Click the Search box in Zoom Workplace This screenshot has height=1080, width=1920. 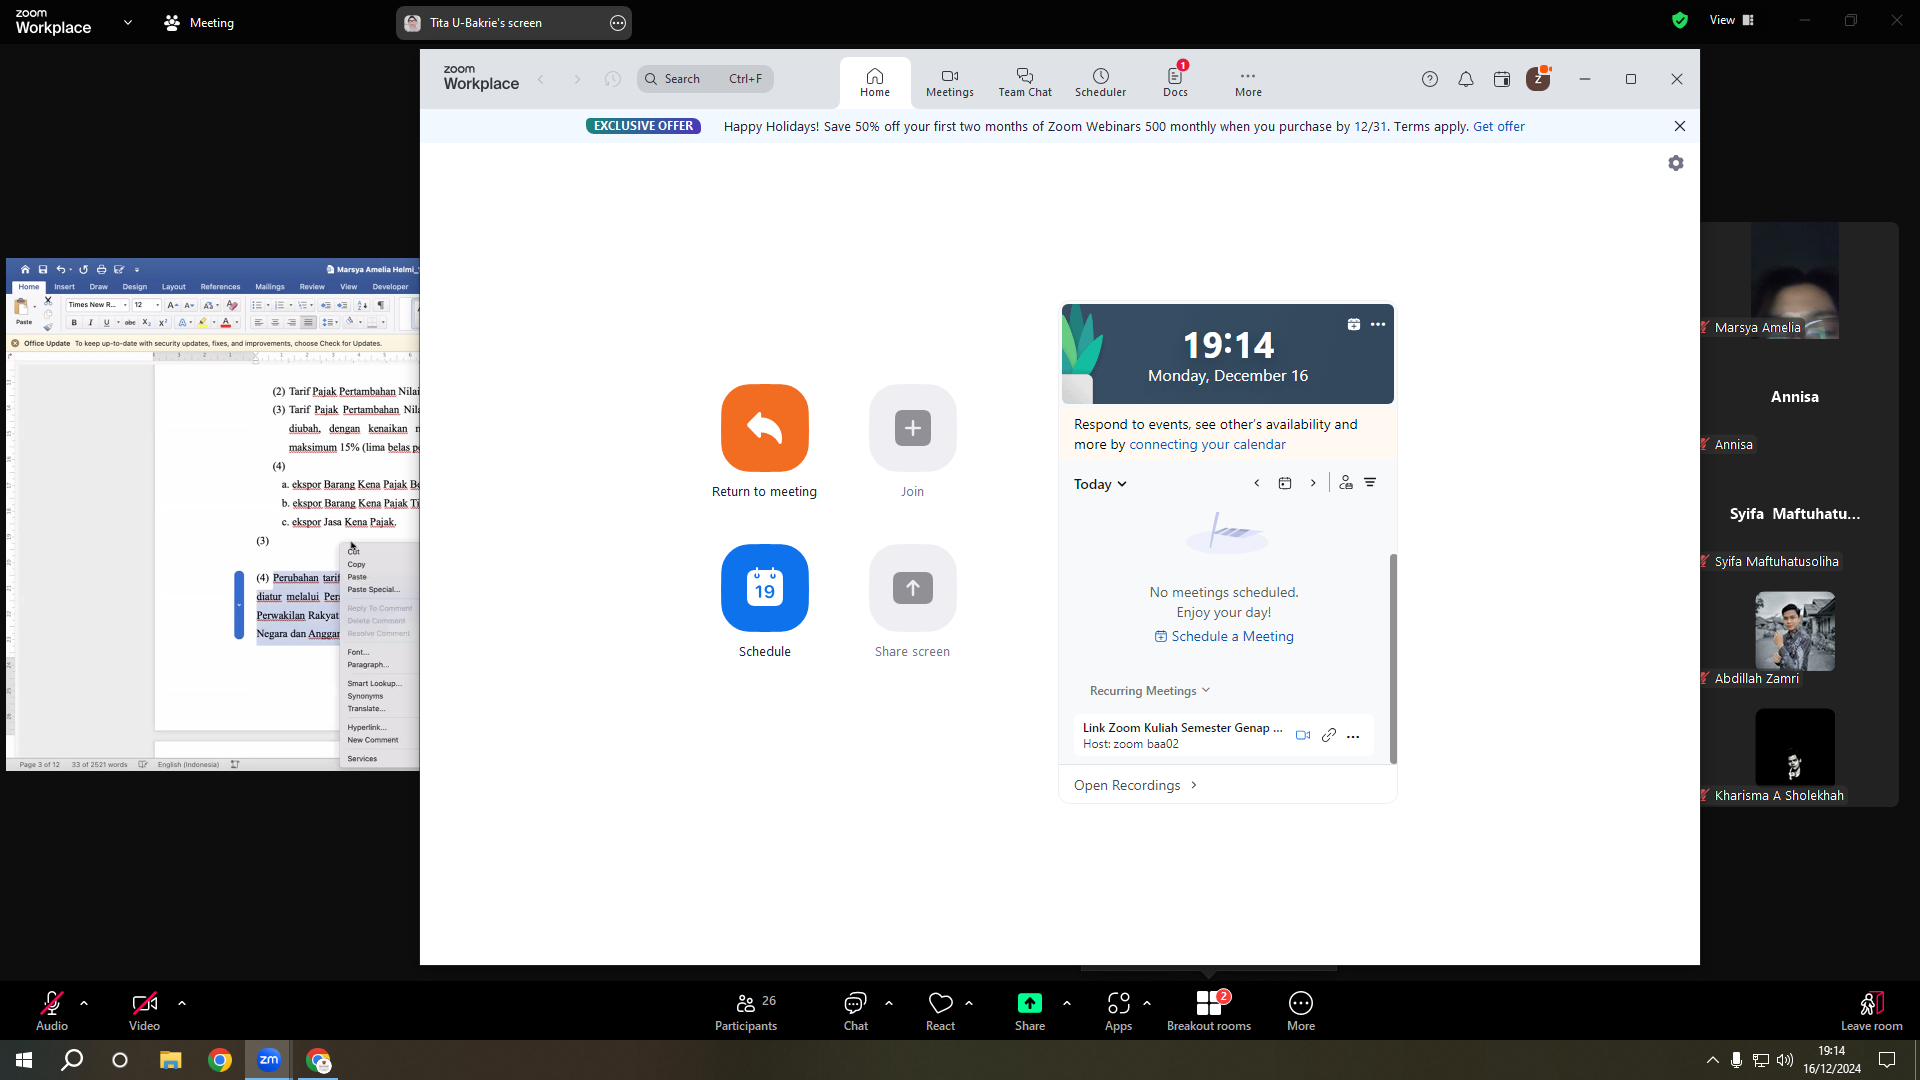[x=705, y=79]
